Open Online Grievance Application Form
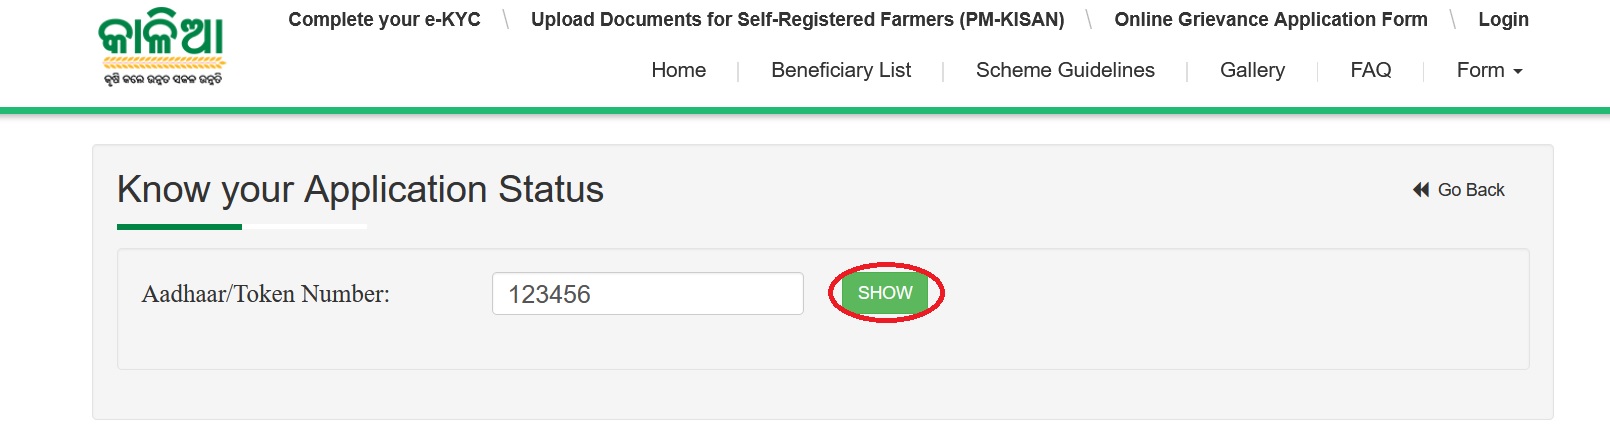 point(1270,20)
